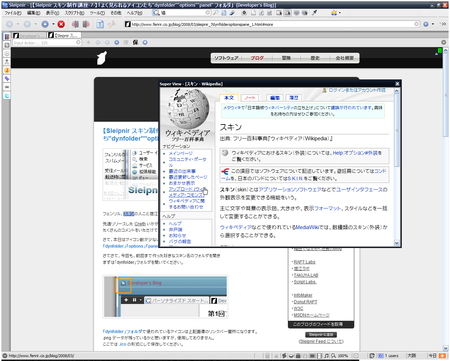Screen dimensions: 450x361
Task: Click the InfoMaker link in blog sidebar
Action: [303, 295]
